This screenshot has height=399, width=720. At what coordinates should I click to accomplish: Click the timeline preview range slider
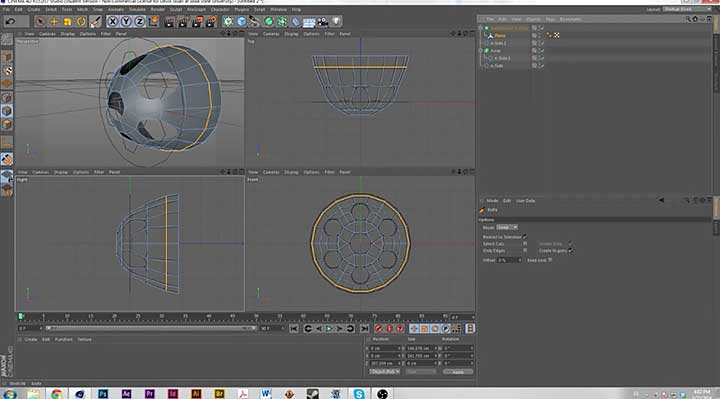point(151,328)
